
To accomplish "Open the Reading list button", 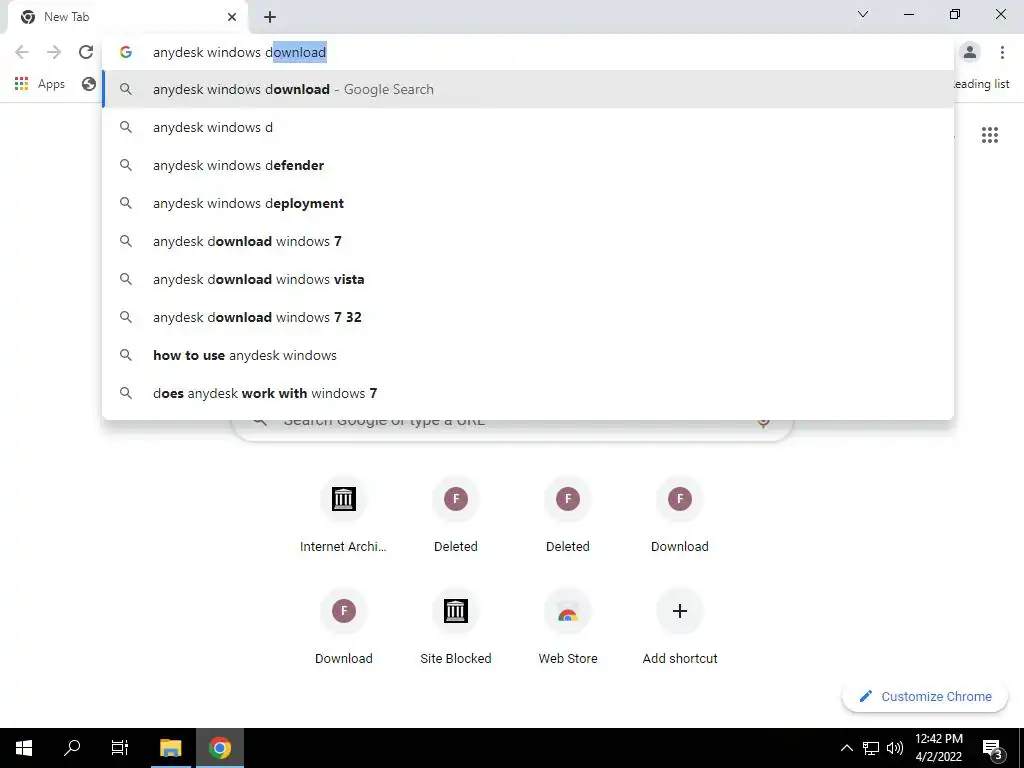I will point(982,84).
